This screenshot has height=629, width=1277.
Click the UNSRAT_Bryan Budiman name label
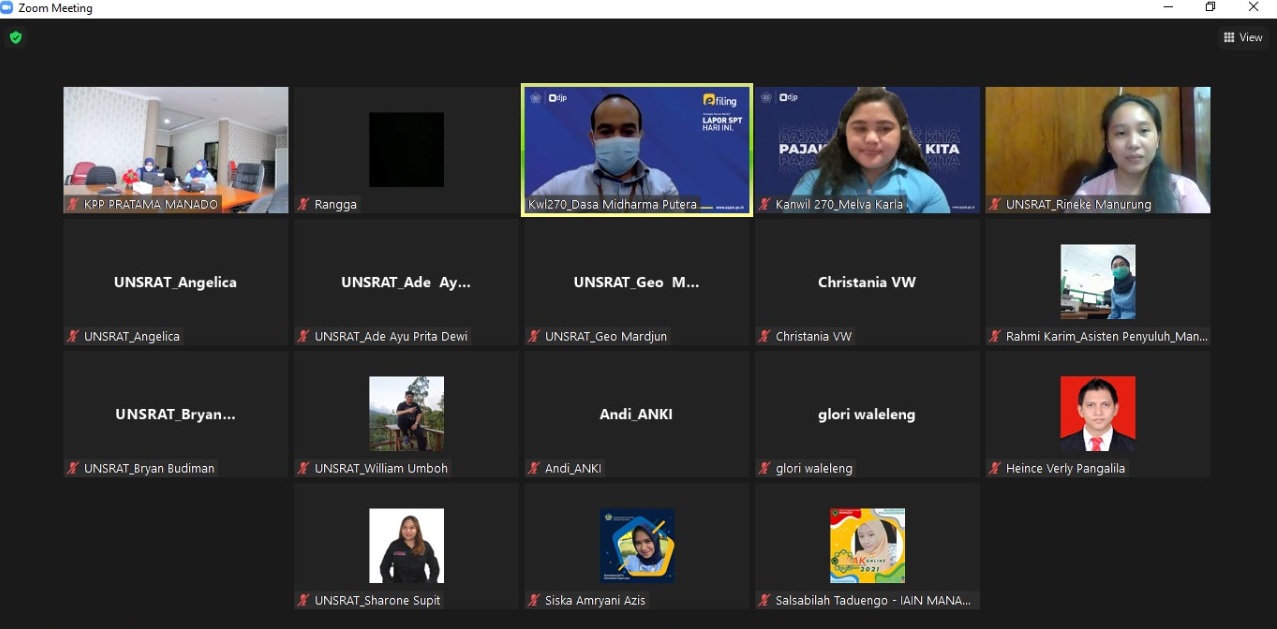point(149,469)
